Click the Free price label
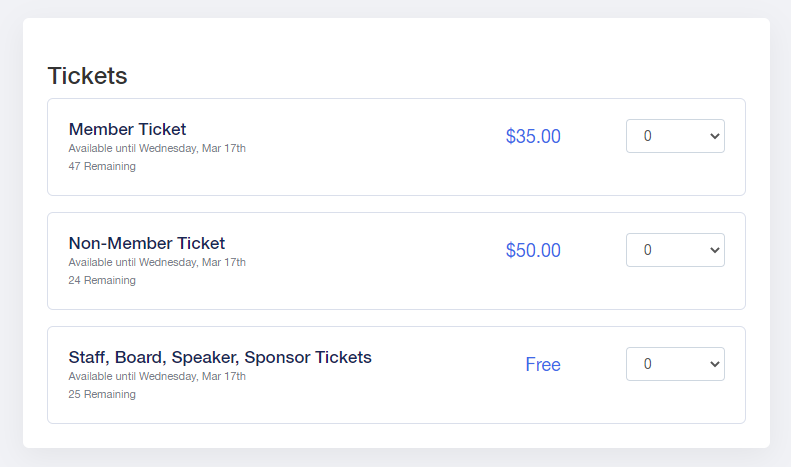The width and height of the screenshot is (791, 467). tap(543, 365)
